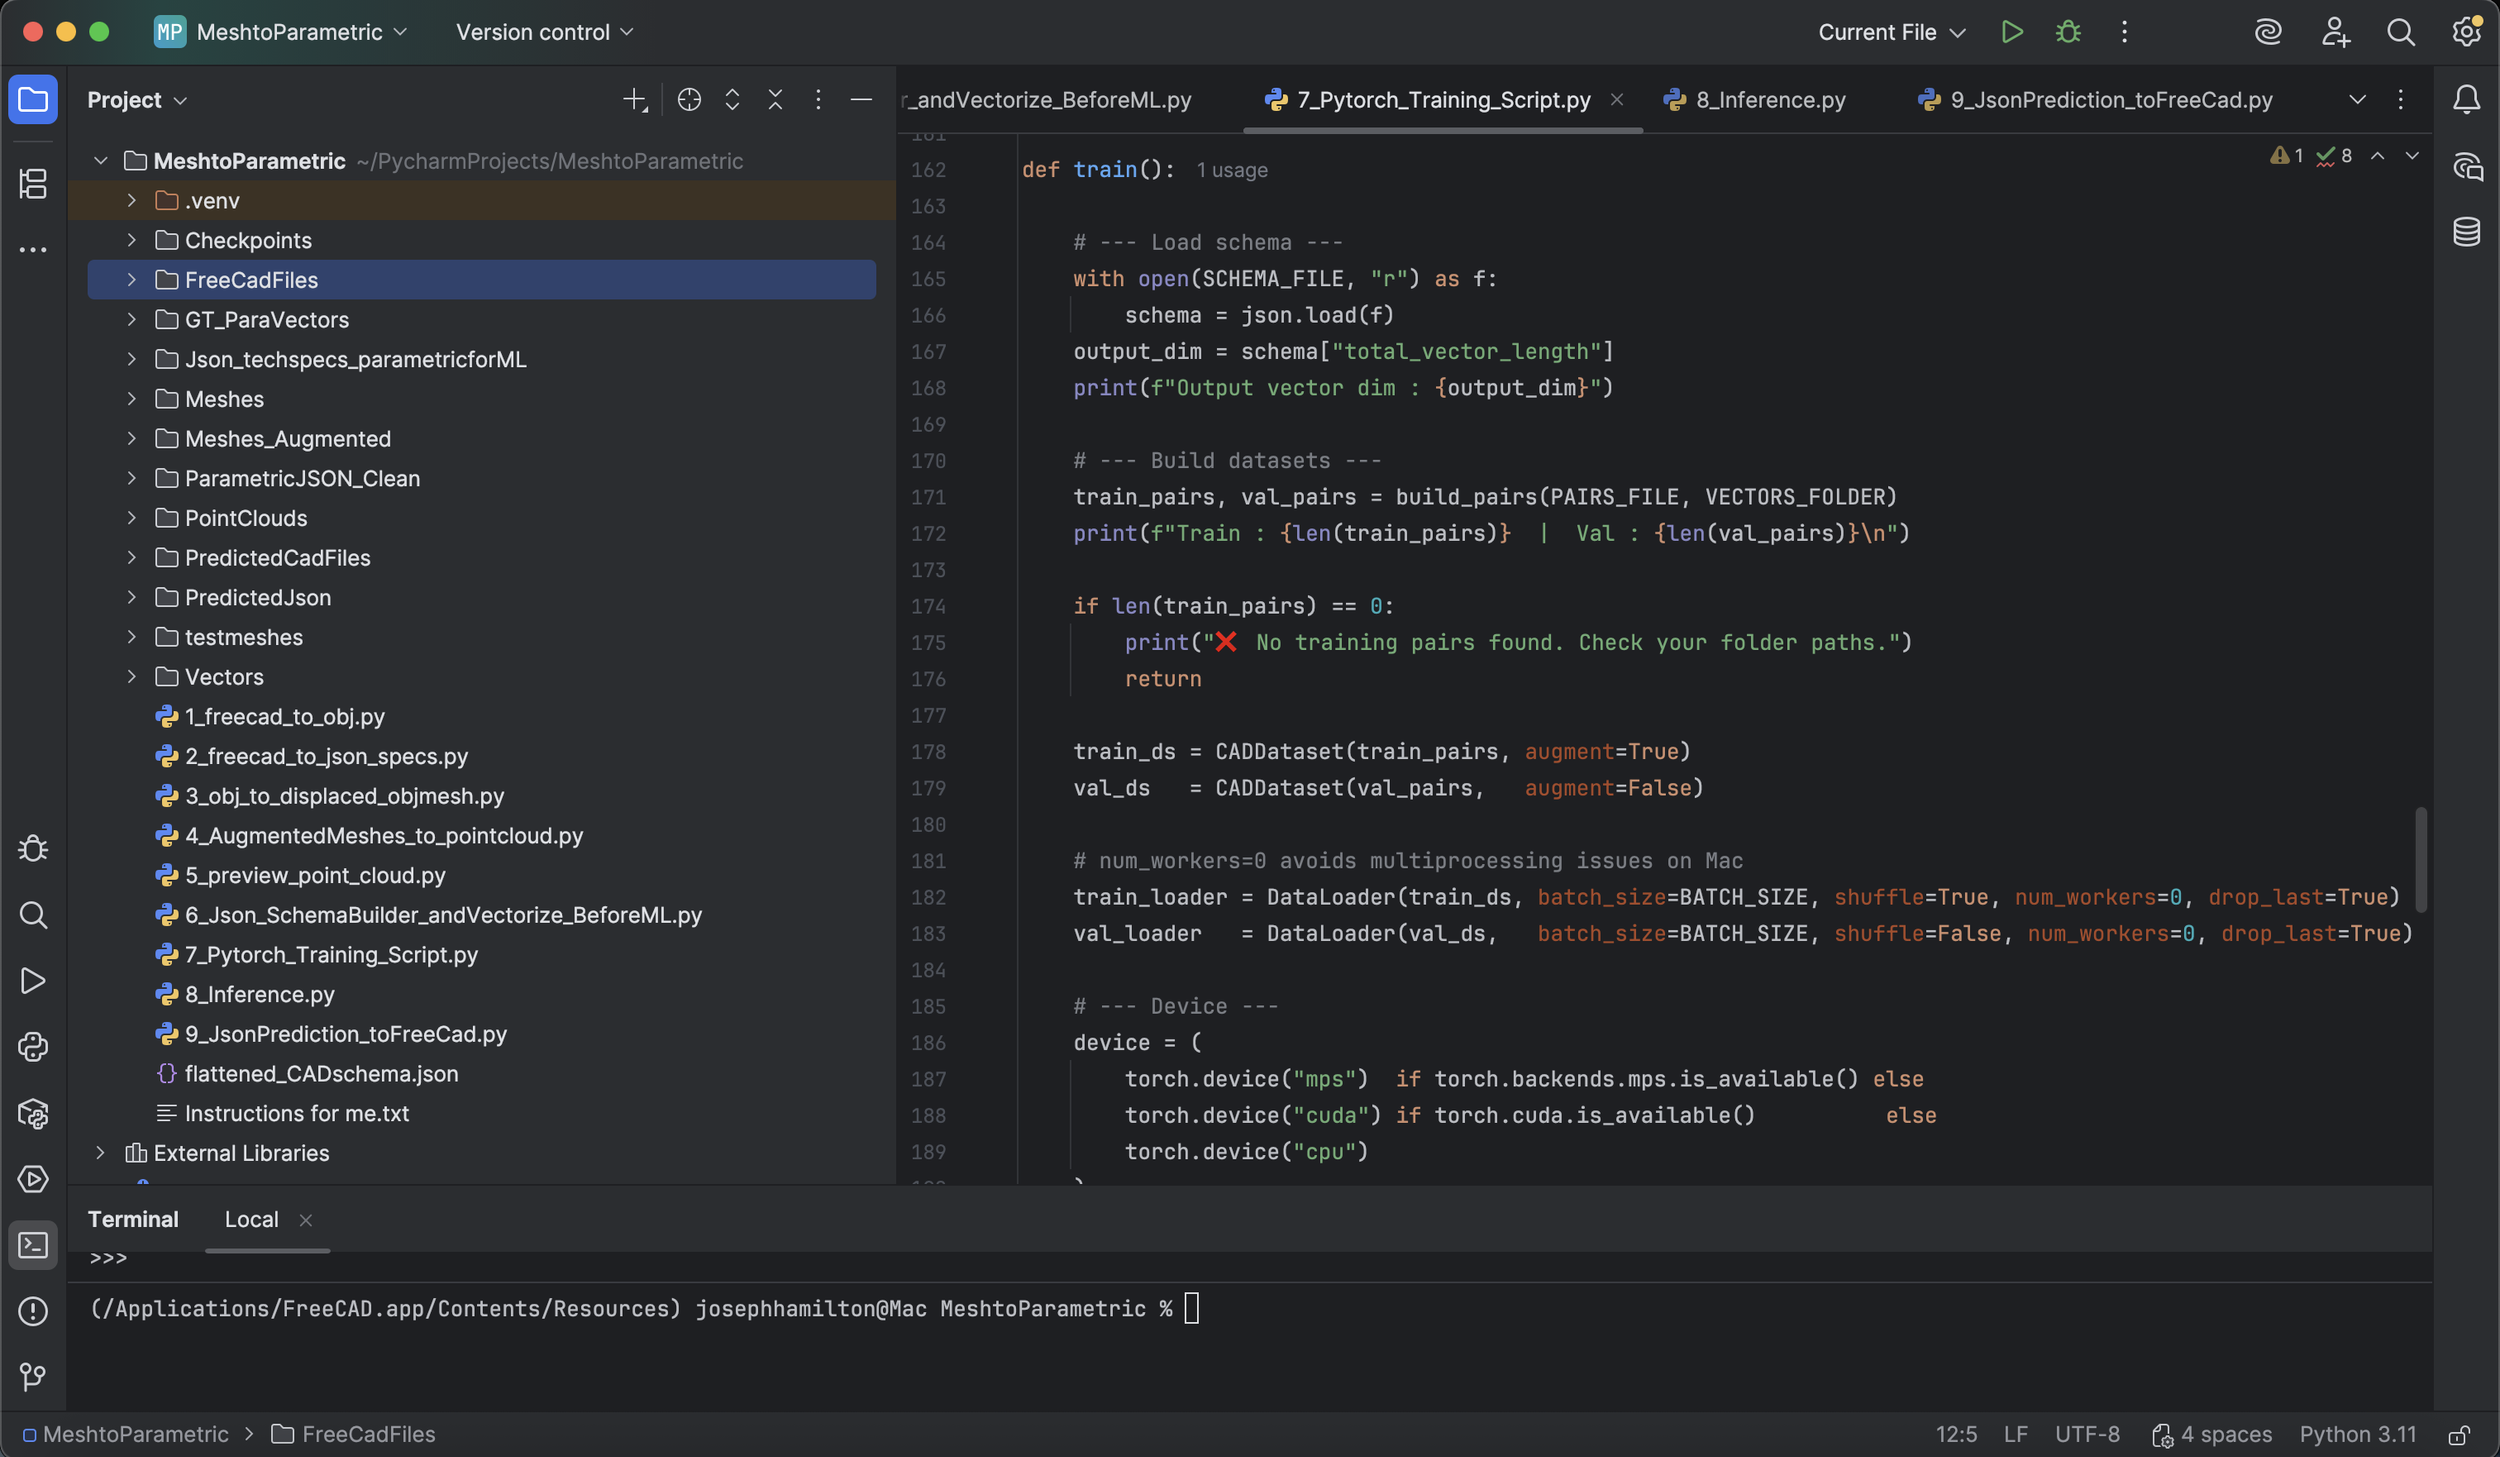2500x1457 pixels.
Task: Toggle the Terminal tool window
Action: [x=33, y=1245]
